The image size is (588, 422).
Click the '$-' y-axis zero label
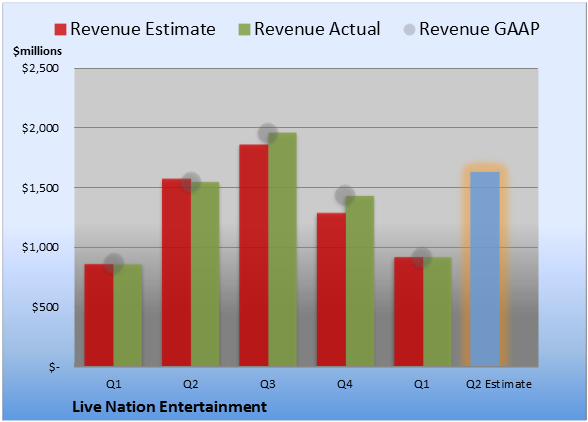54,367
